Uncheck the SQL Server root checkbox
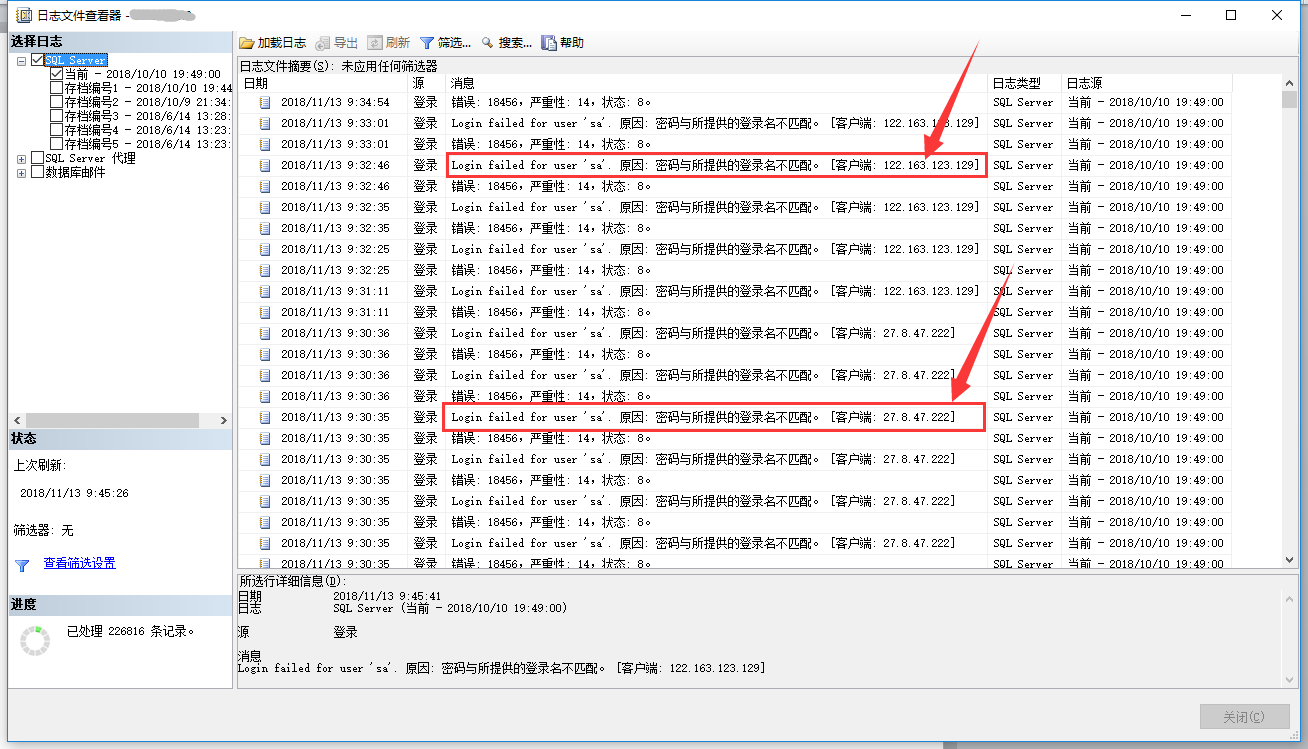The image size is (1308, 749). tap(38, 60)
